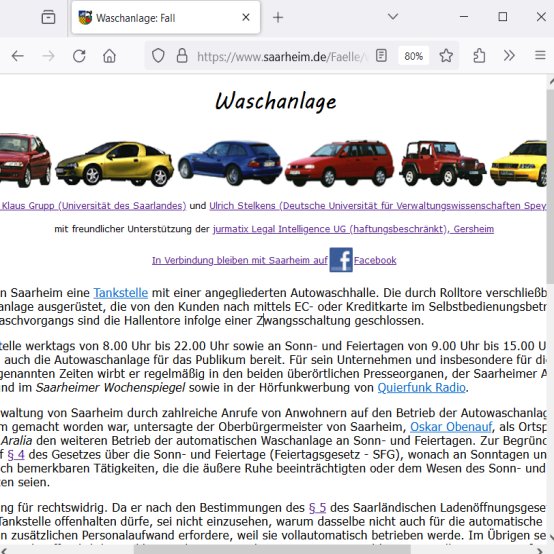The width and height of the screenshot is (554, 554).
Task: Open the Extensions puzzle icon
Action: (x=479, y=56)
